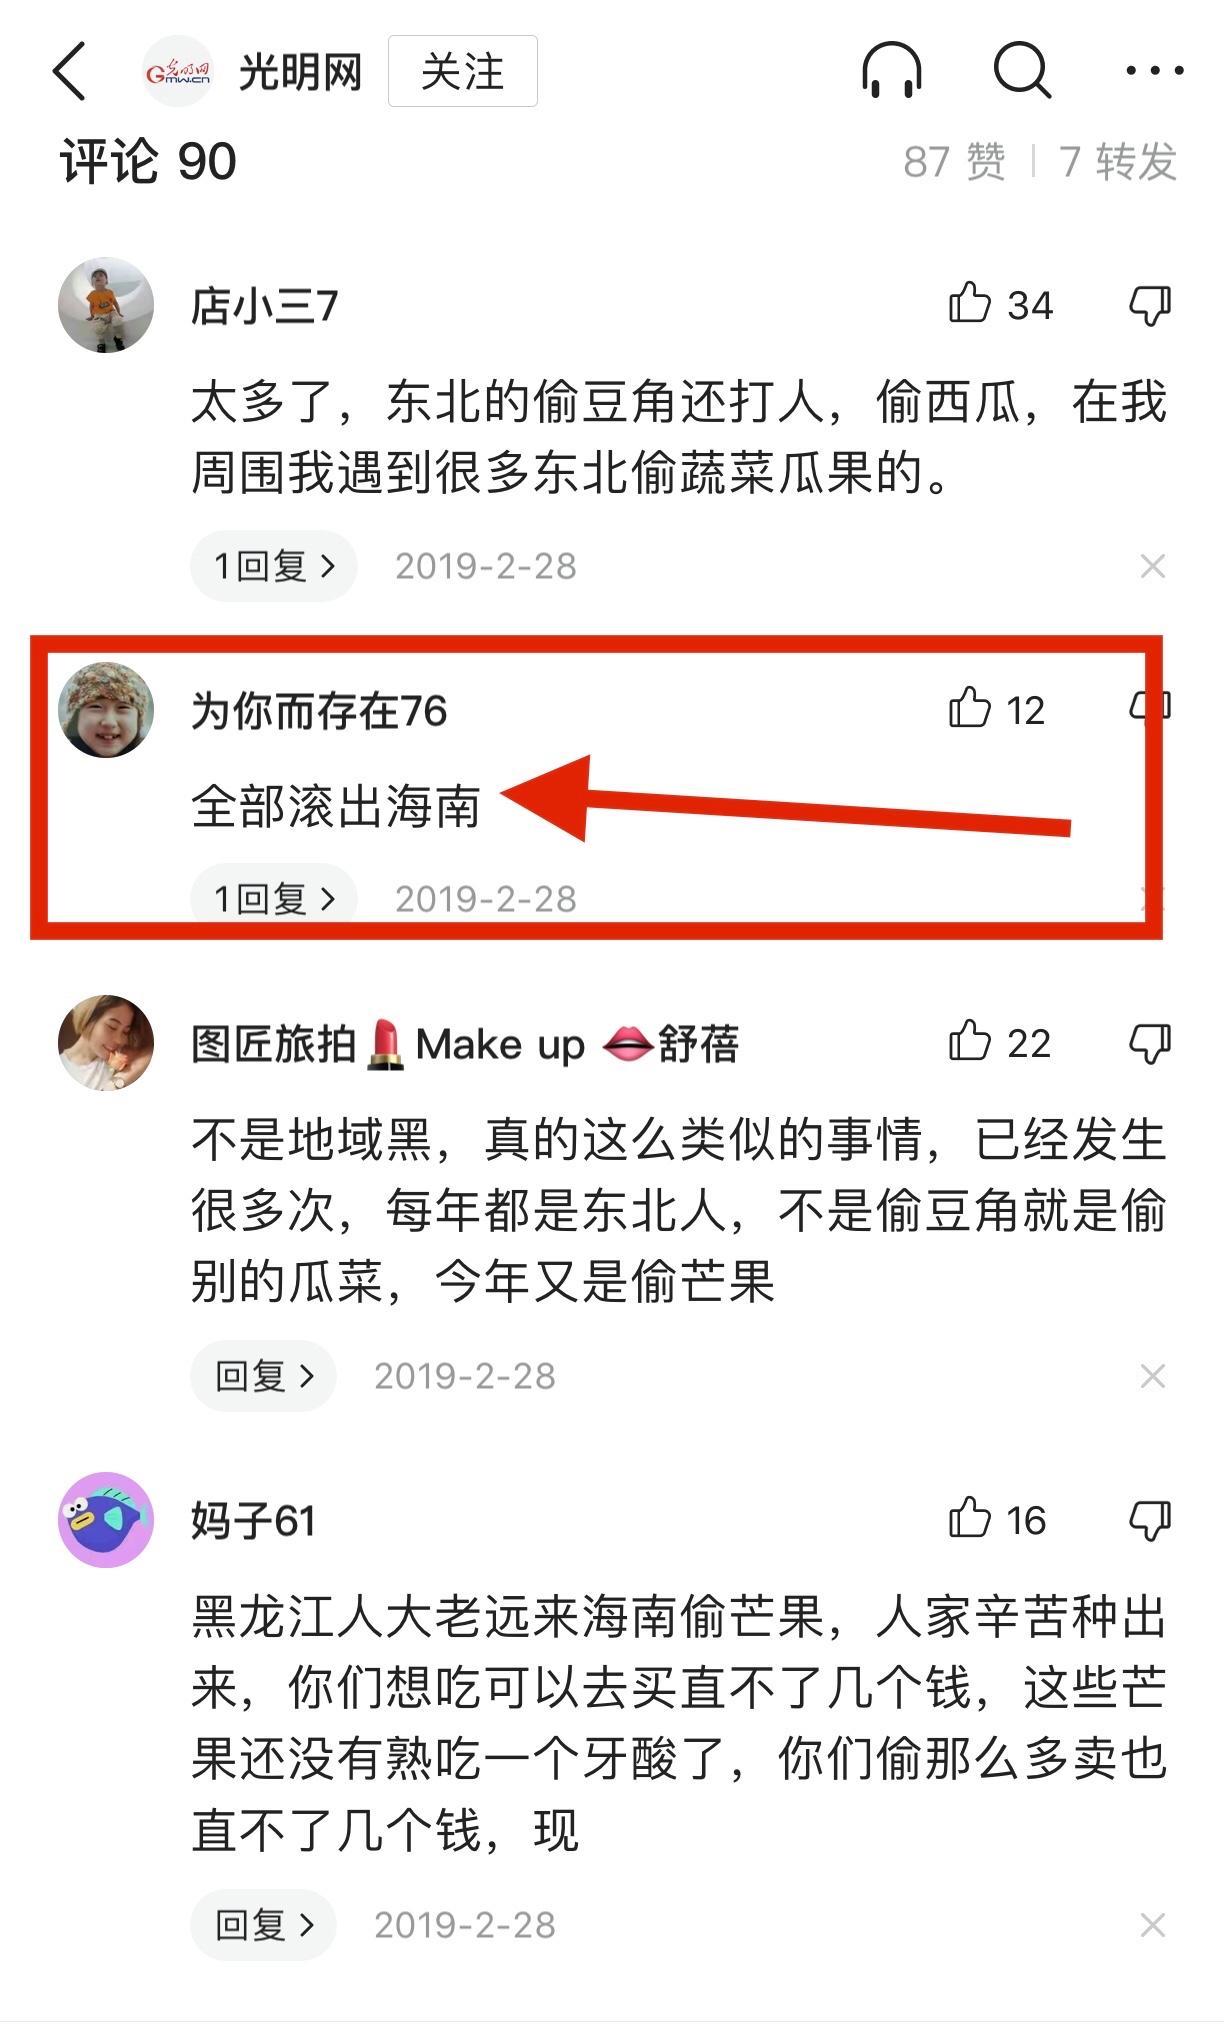This screenshot has width=1224, height=2033.
Task: Like the comment by 店小三7
Action: [969, 303]
